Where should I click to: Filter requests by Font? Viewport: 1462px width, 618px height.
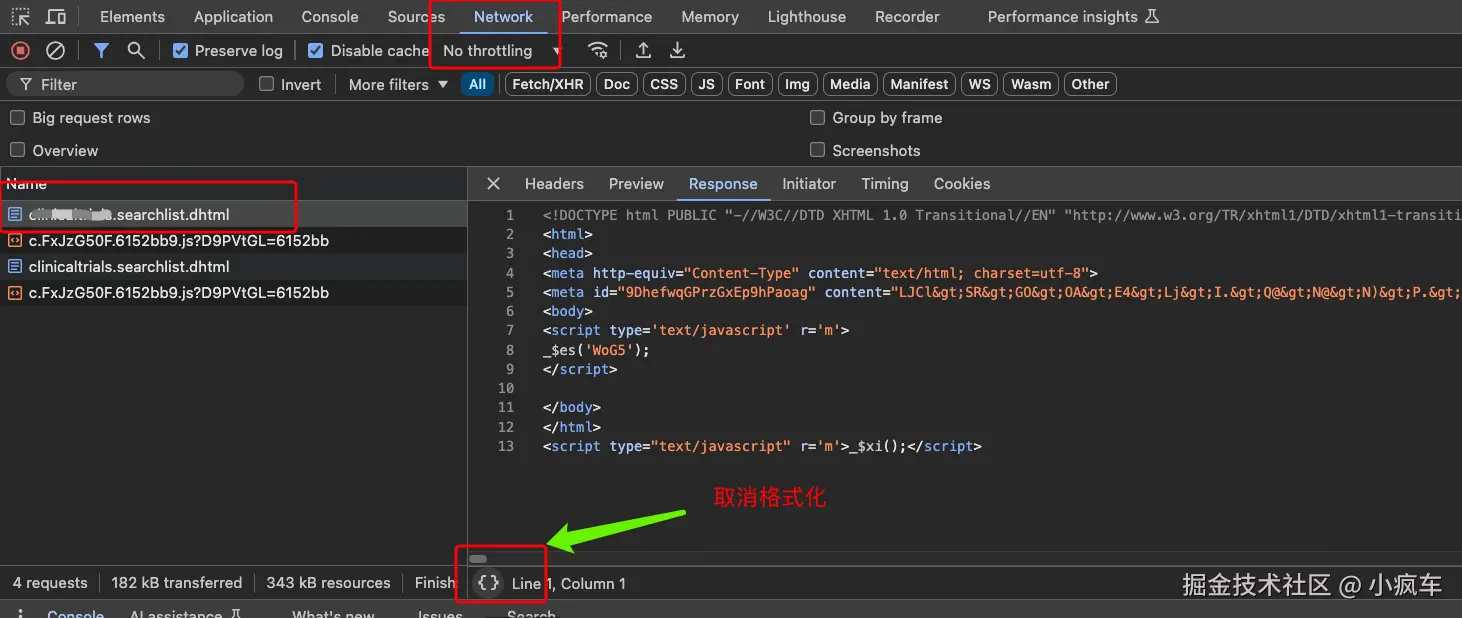(750, 84)
